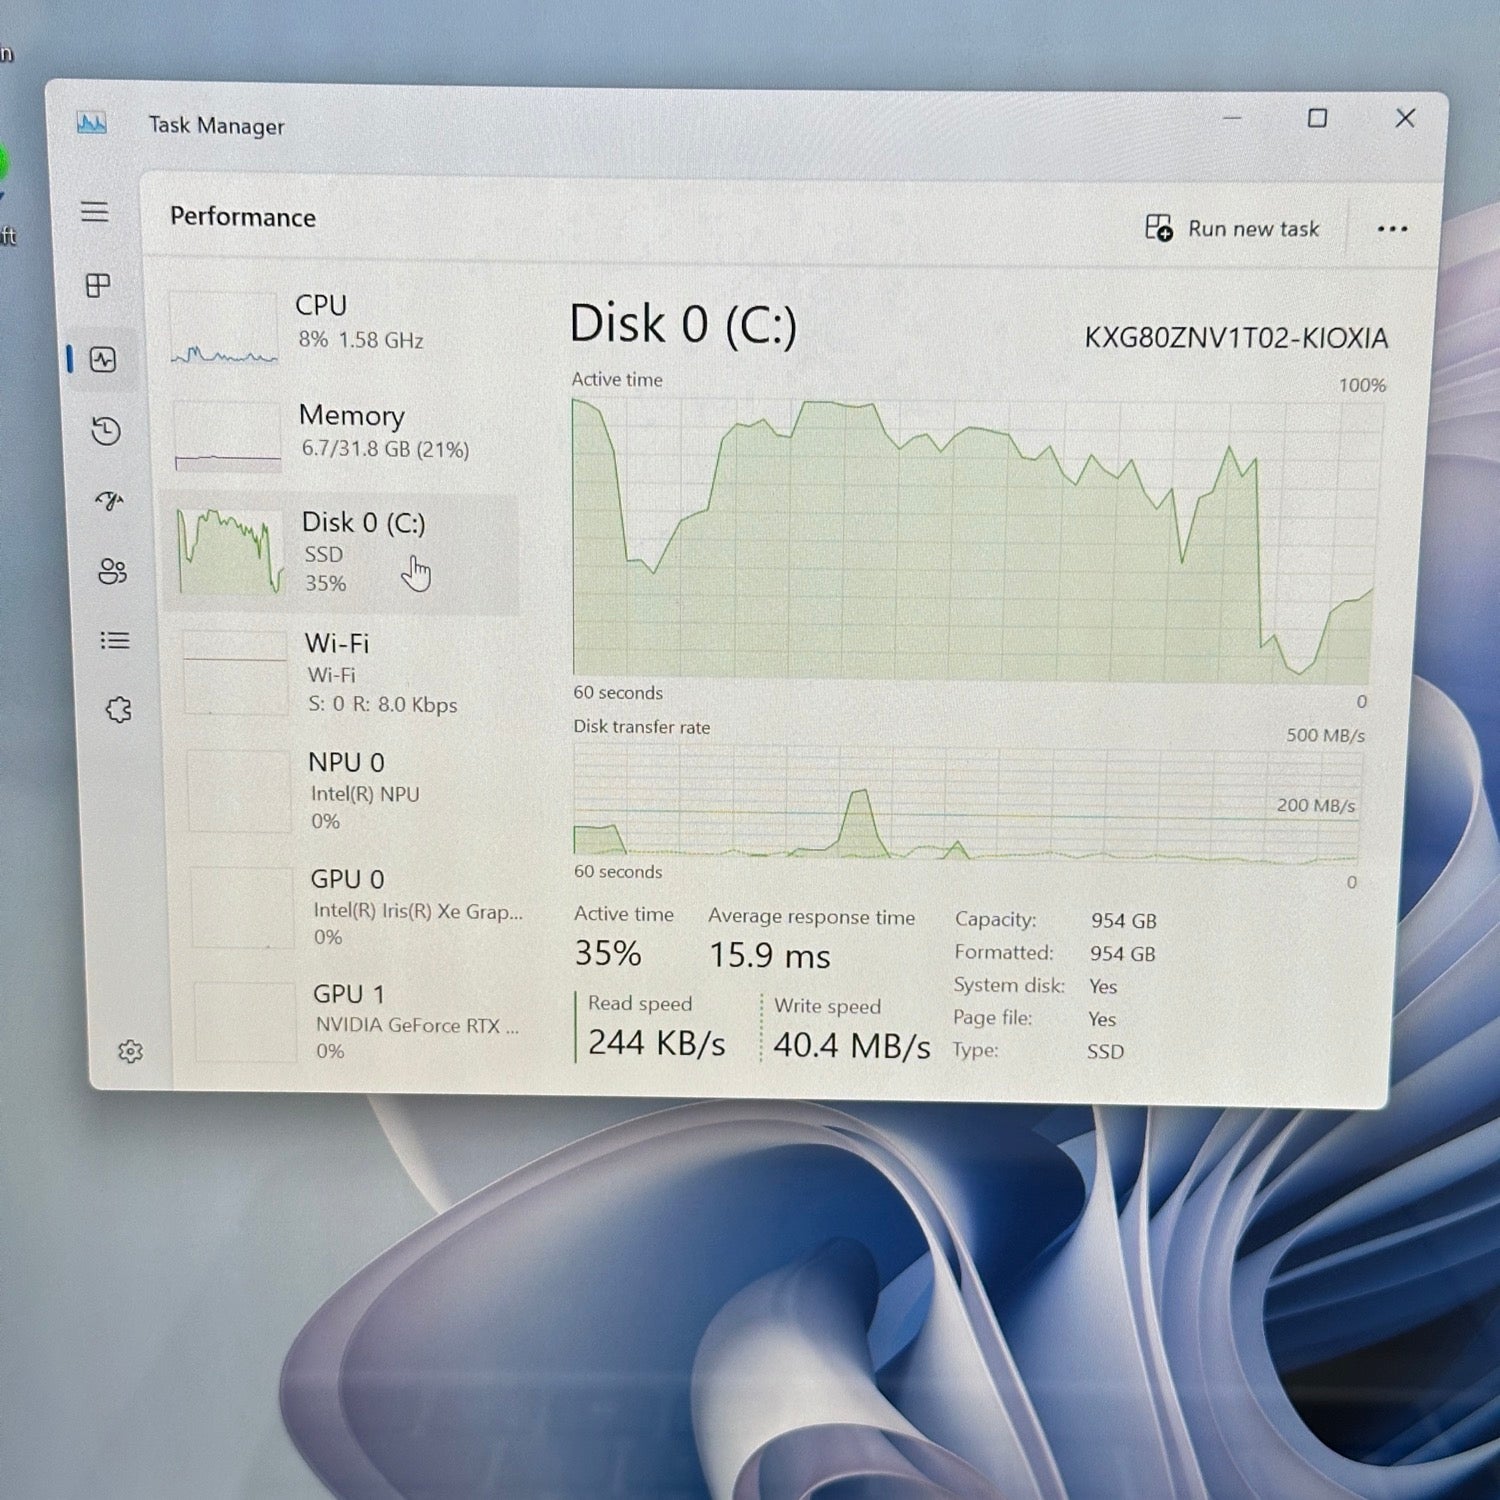The height and width of the screenshot is (1500, 1500).
Task: Open the Services puzzle icon
Action: point(118,710)
